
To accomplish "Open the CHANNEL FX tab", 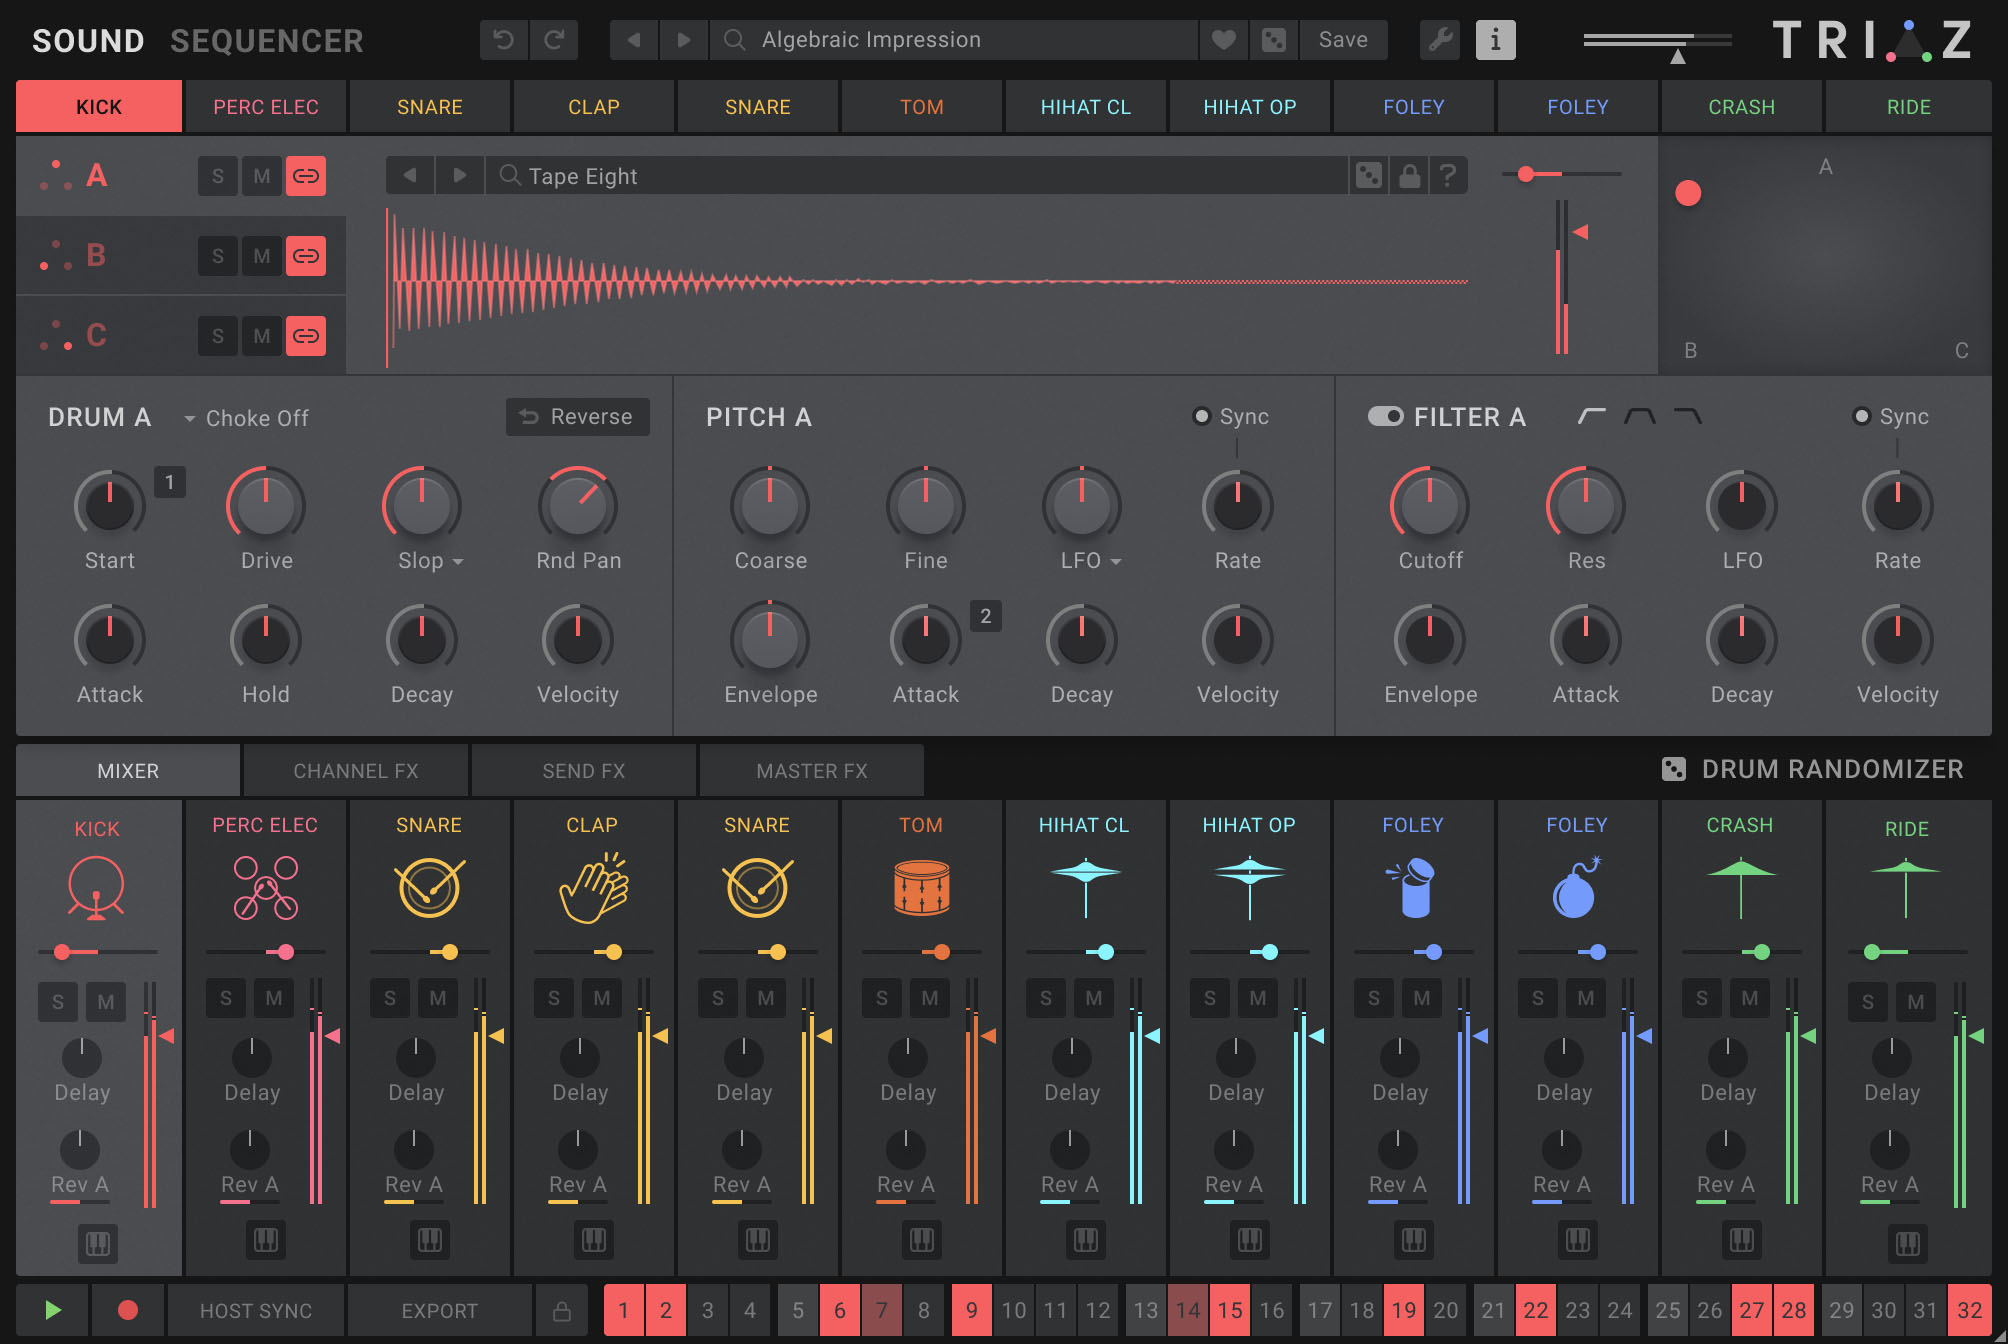I will [356, 770].
